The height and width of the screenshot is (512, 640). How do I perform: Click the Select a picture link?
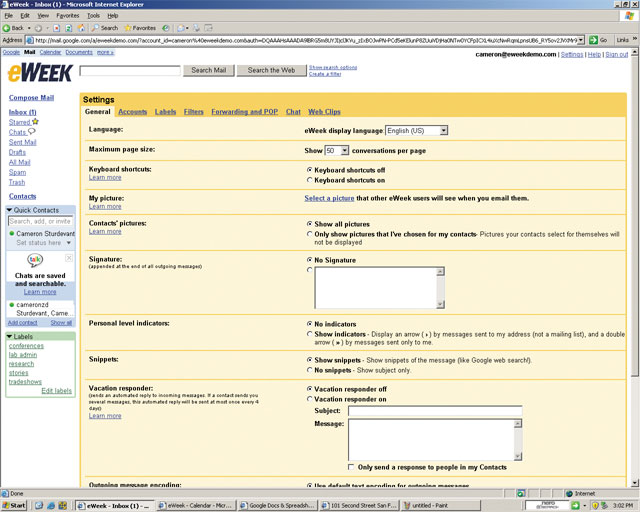point(329,198)
